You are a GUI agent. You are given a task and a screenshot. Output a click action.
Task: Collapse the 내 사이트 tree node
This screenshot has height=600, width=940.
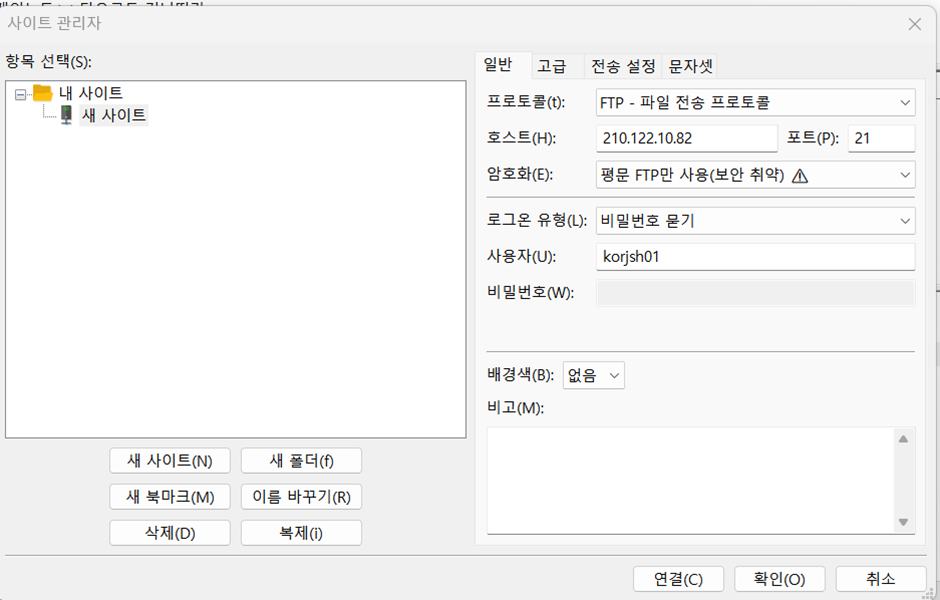coord(22,93)
